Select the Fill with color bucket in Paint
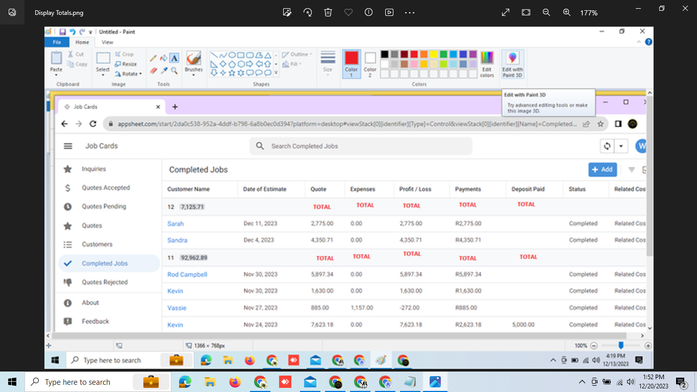 (164, 58)
